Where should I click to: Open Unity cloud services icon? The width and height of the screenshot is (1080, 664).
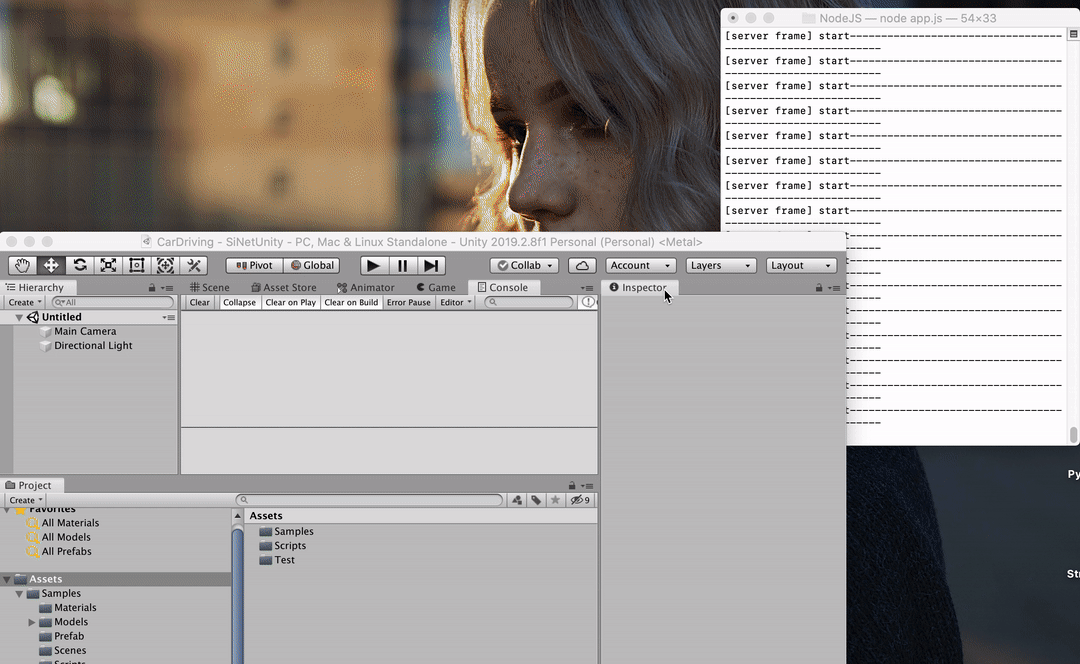click(x=582, y=265)
